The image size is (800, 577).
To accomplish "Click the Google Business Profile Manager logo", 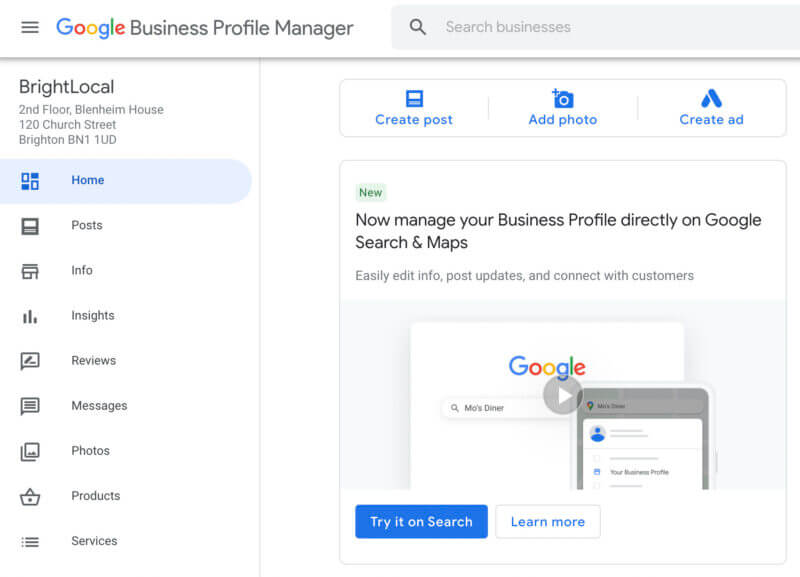I will [x=205, y=27].
